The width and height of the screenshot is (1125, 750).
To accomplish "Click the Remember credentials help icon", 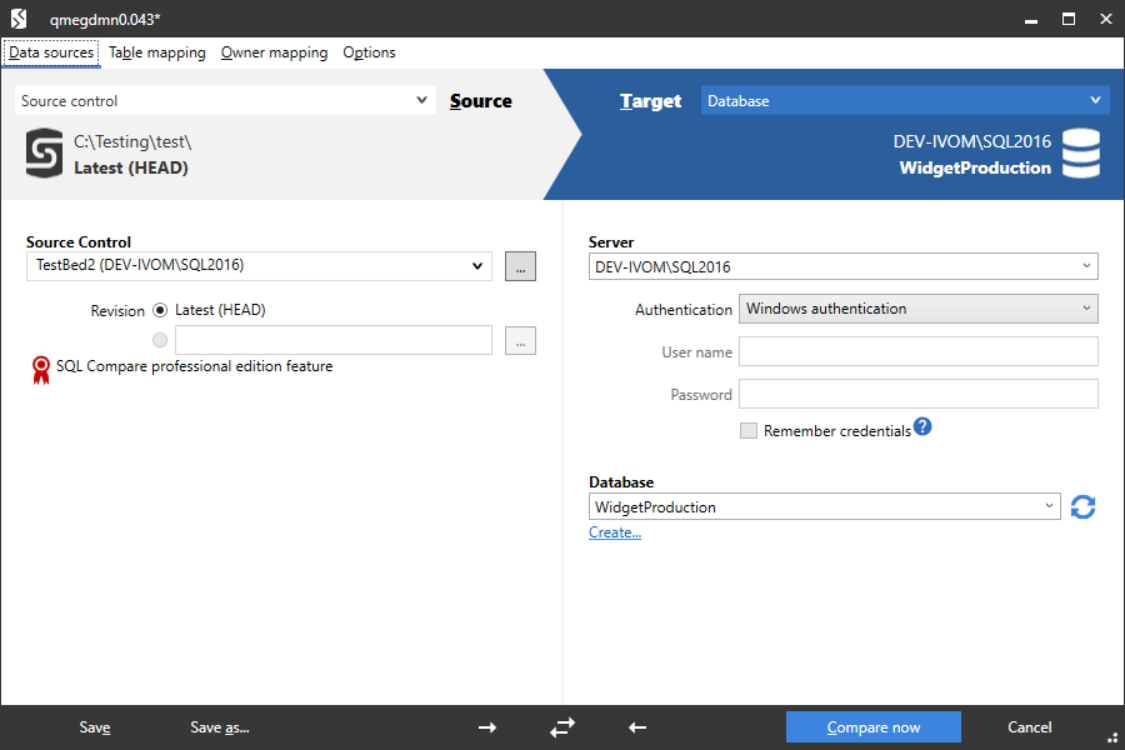I will (922, 427).
